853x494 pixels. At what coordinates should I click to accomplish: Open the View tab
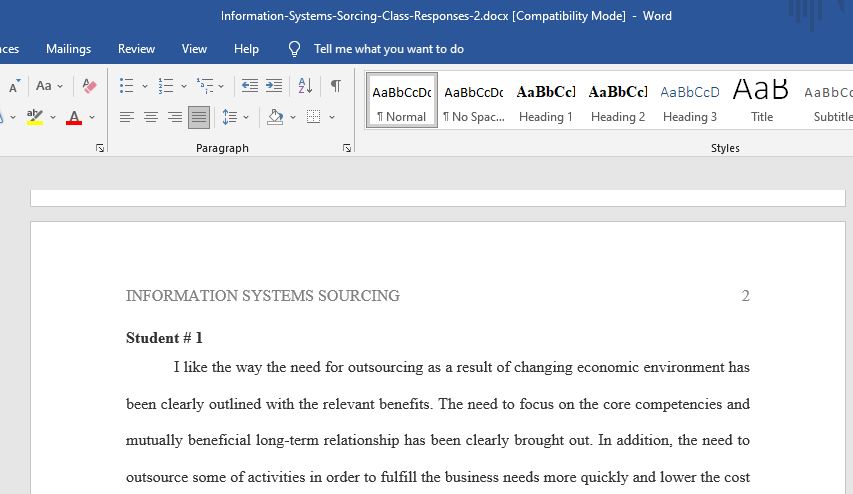point(194,49)
